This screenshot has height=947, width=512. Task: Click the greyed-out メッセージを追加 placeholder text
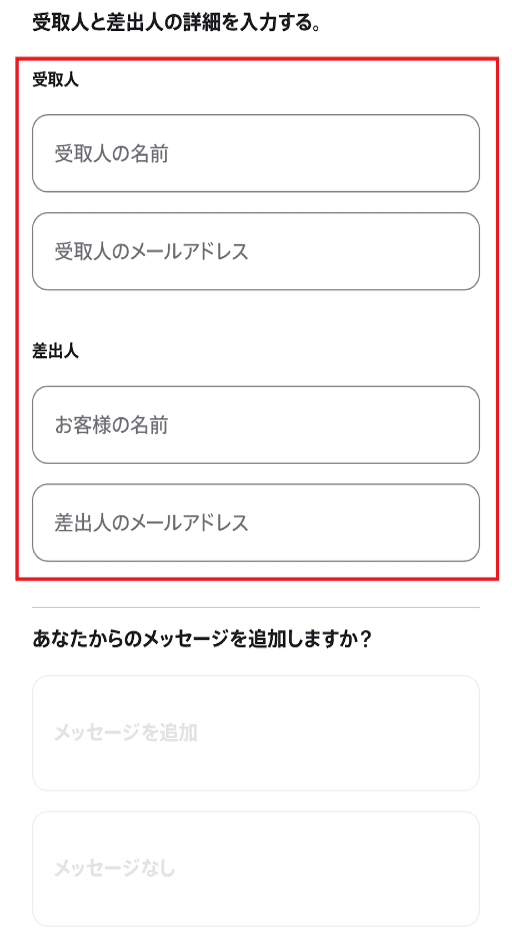(x=126, y=733)
